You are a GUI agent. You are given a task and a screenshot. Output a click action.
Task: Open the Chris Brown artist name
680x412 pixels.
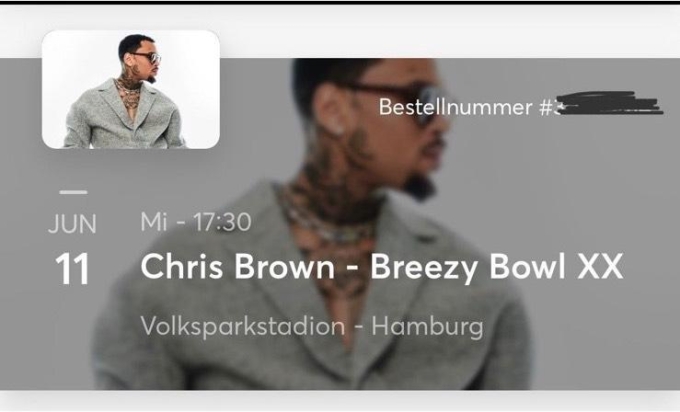238,266
